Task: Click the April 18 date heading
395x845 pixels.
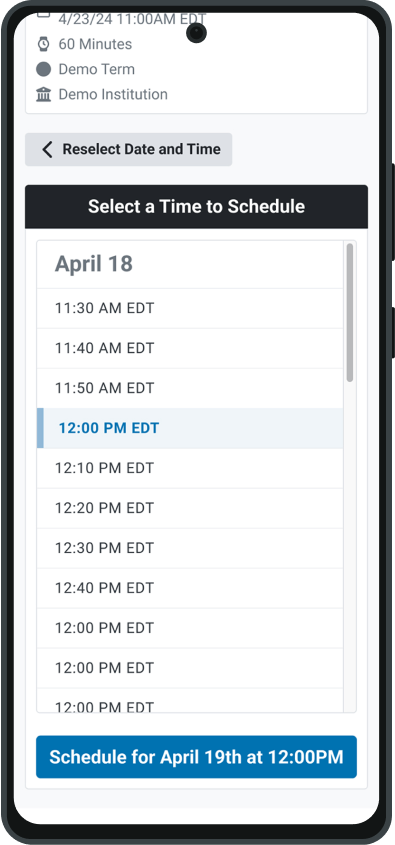Action: [x=94, y=264]
